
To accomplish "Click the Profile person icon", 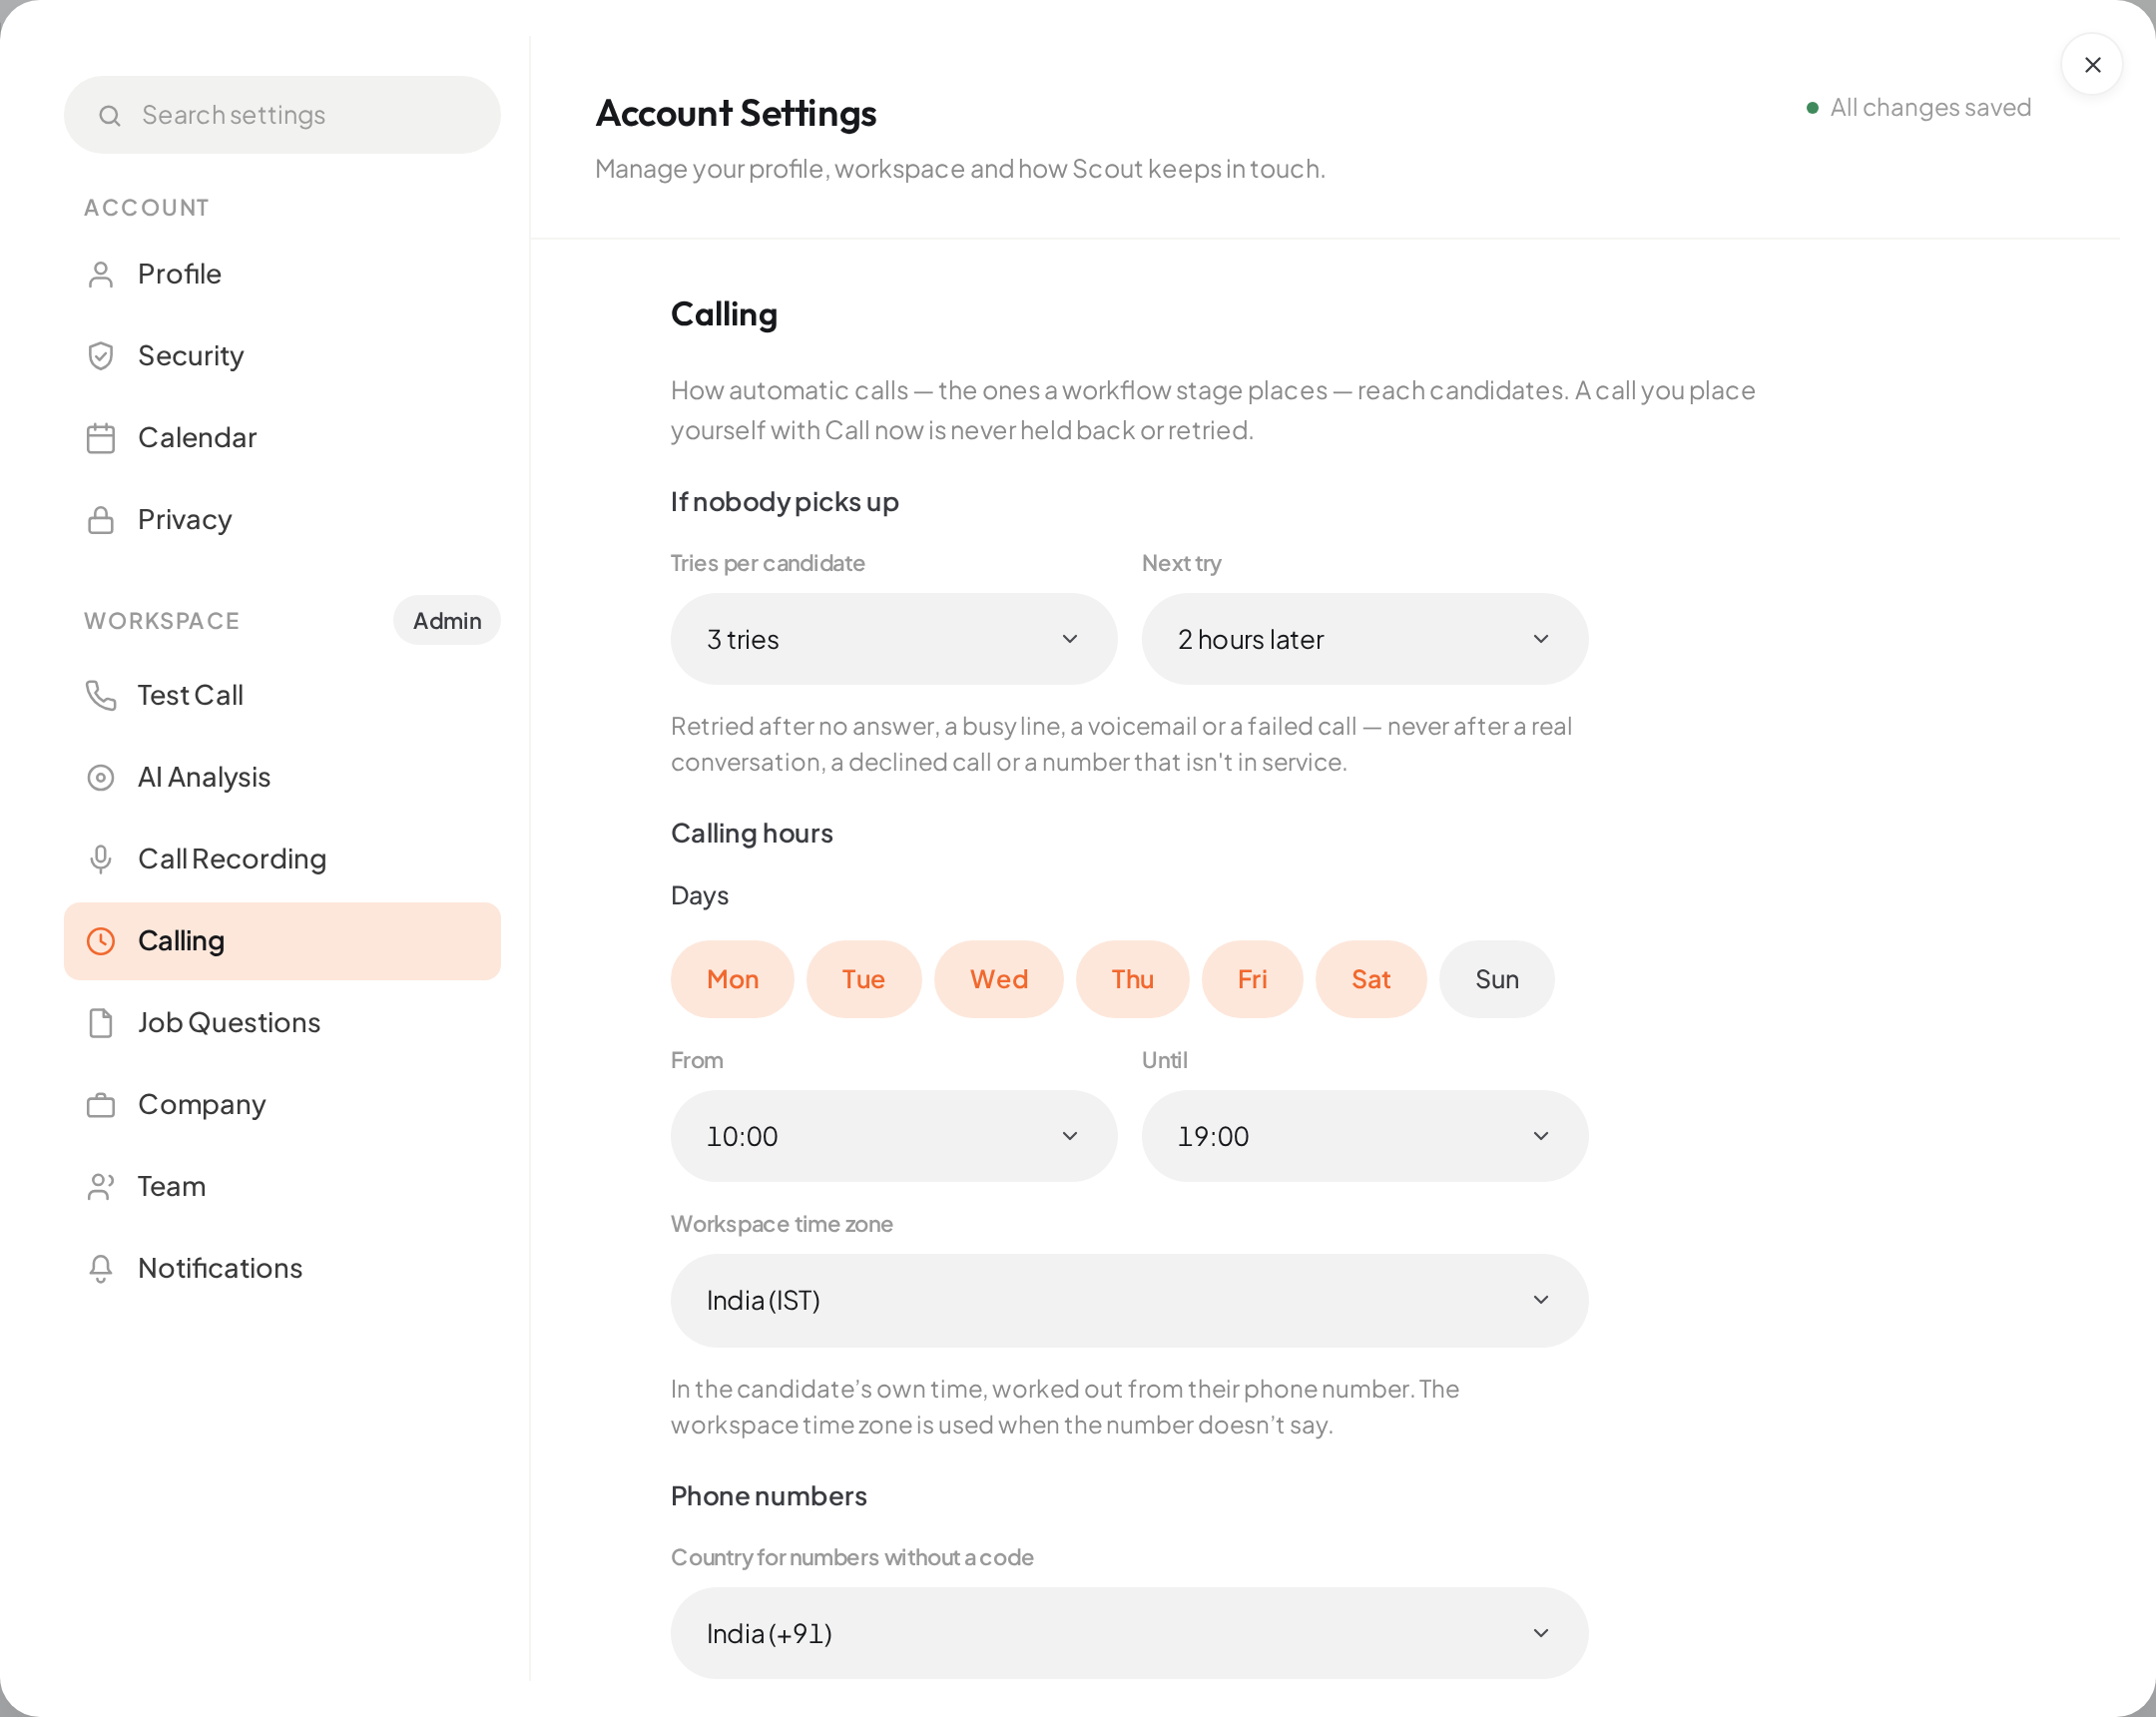I will (x=101, y=274).
